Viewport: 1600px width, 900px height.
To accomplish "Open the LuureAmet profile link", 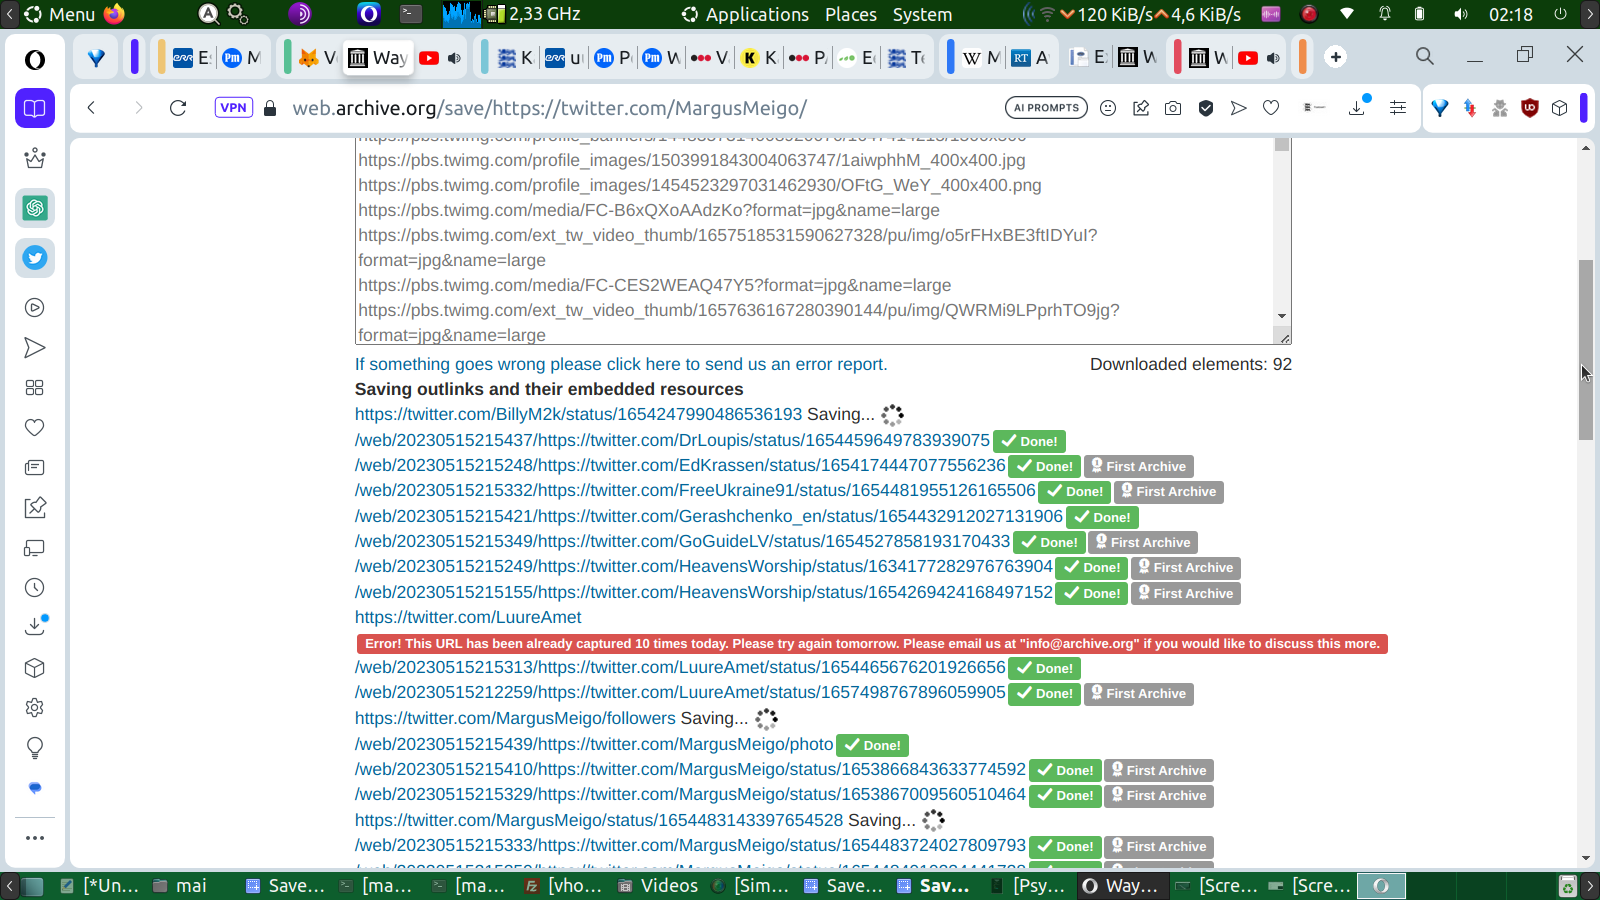I will [468, 617].
